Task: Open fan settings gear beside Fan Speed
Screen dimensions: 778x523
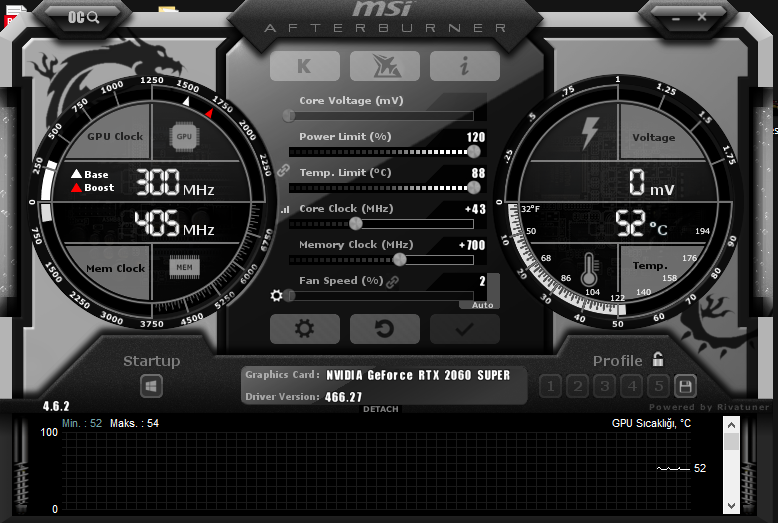Action: coord(276,296)
